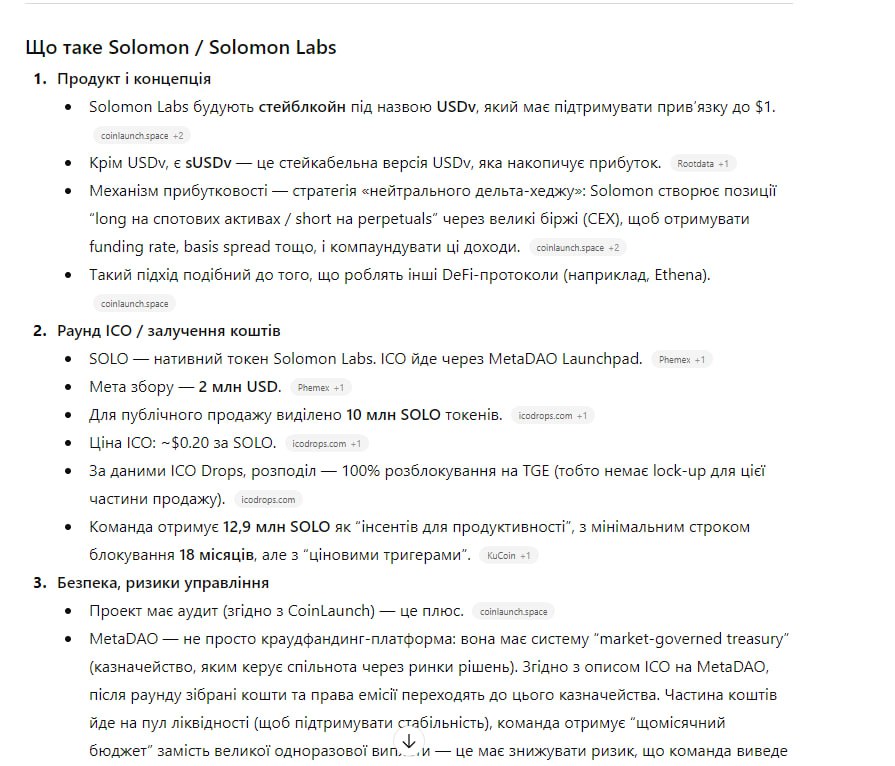Click the bold стейблкойн word
The width and height of the screenshot is (895, 766).
click(302, 107)
